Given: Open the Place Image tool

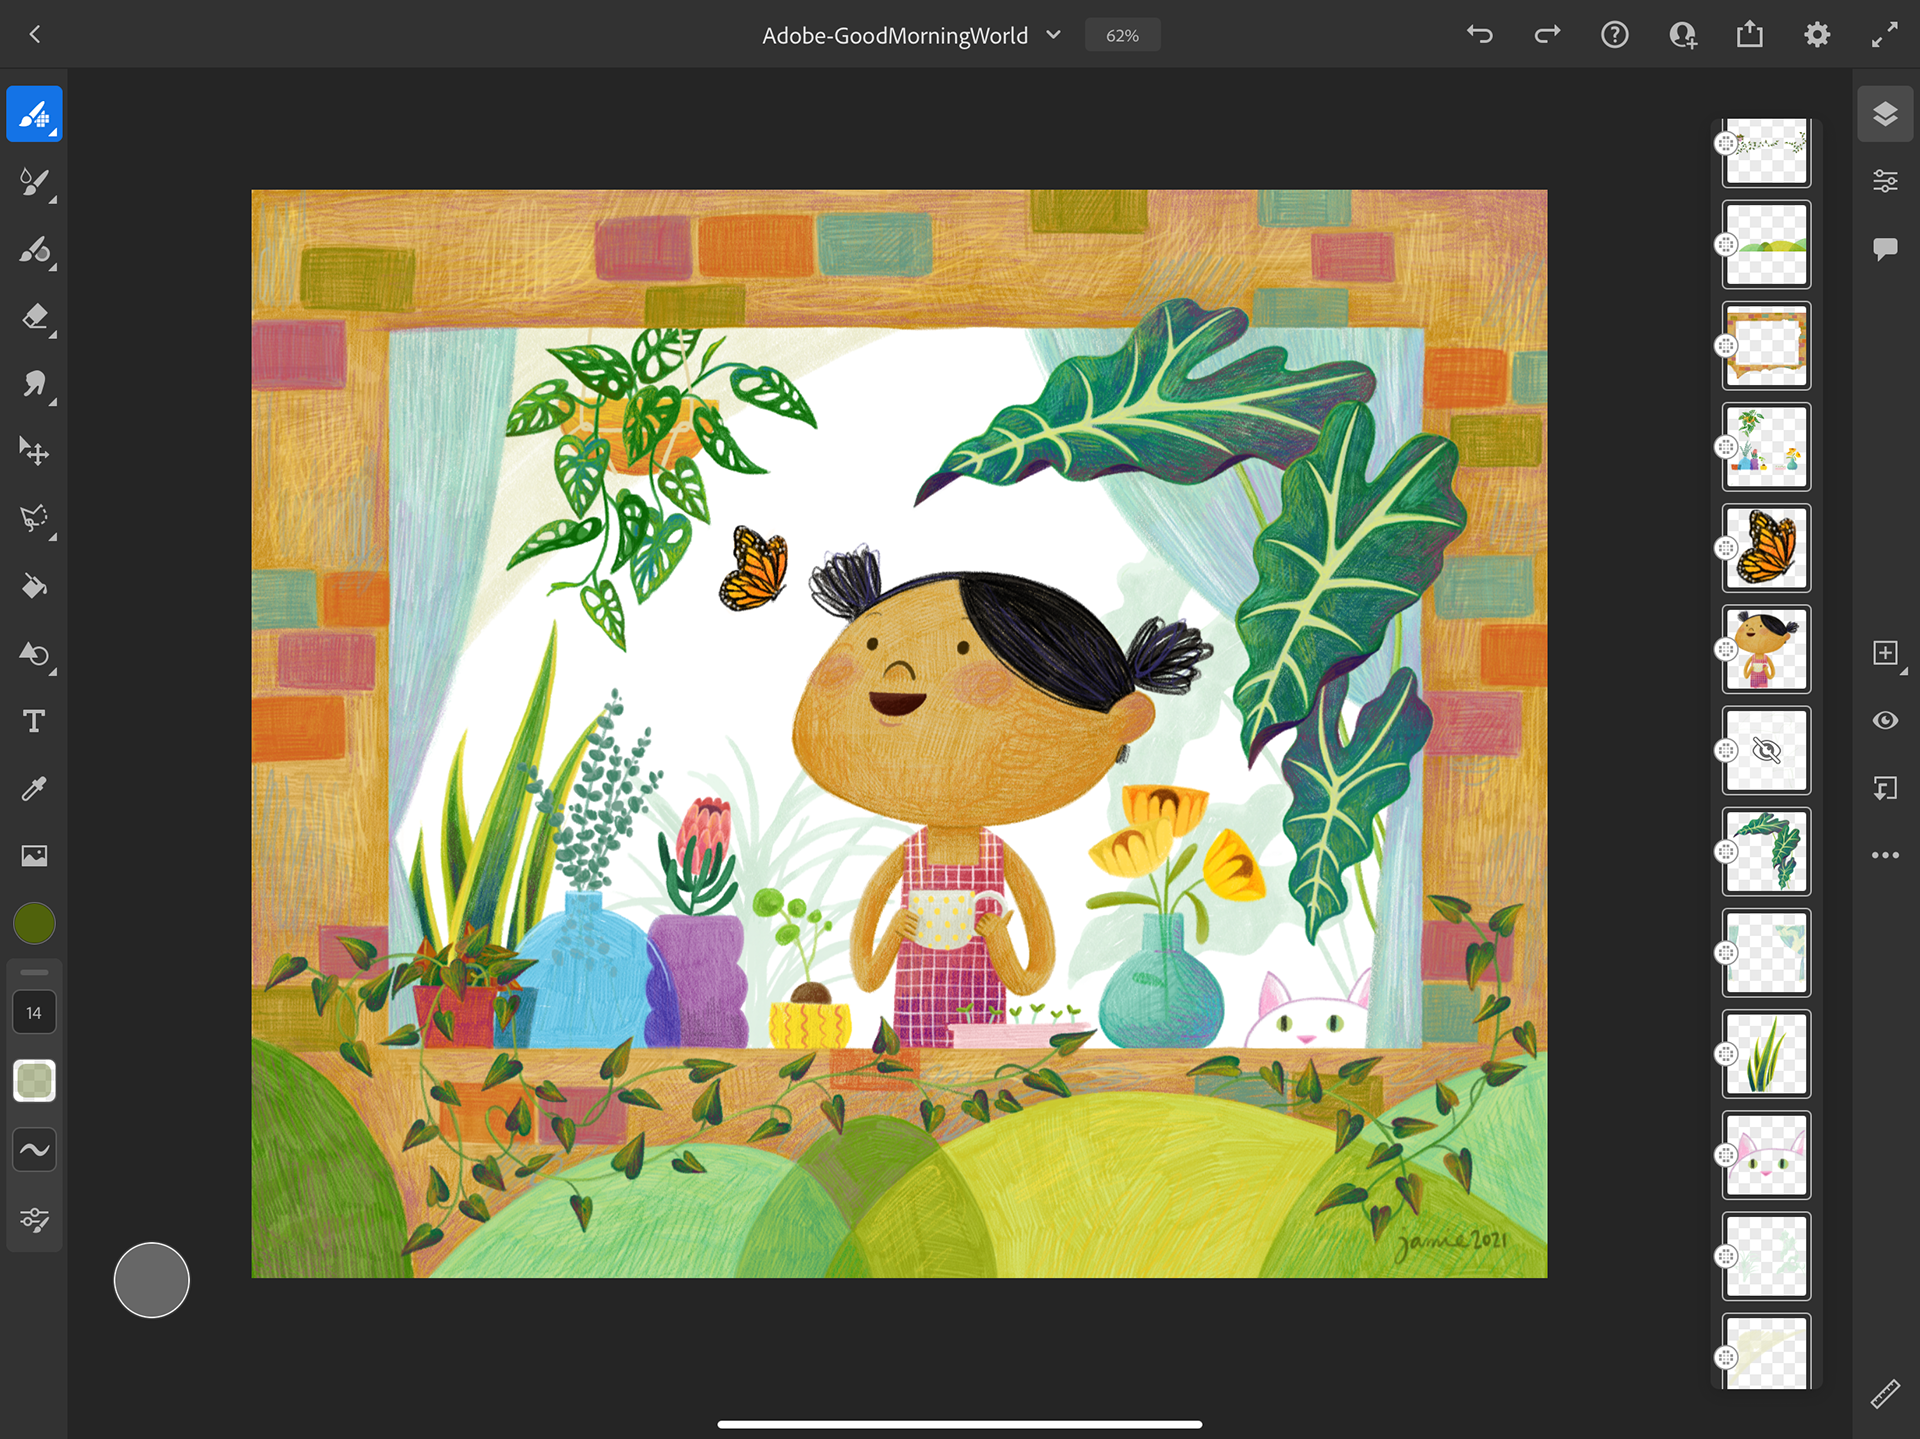Looking at the screenshot, I should 35,855.
